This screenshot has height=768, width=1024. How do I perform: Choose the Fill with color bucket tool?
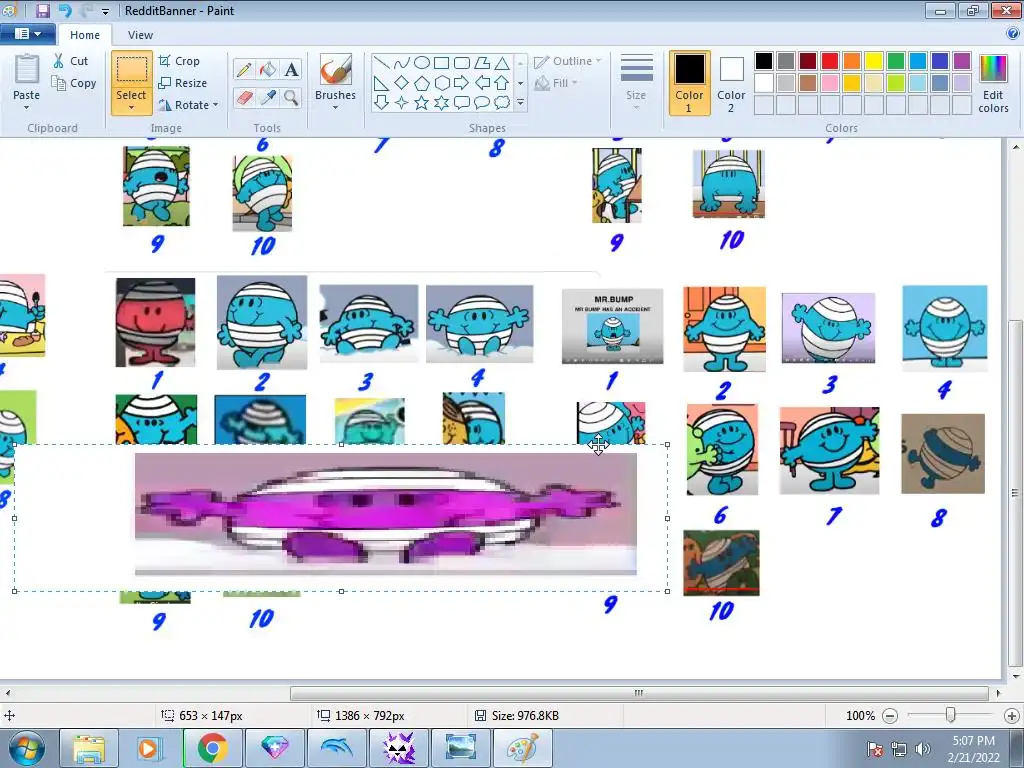coord(267,69)
